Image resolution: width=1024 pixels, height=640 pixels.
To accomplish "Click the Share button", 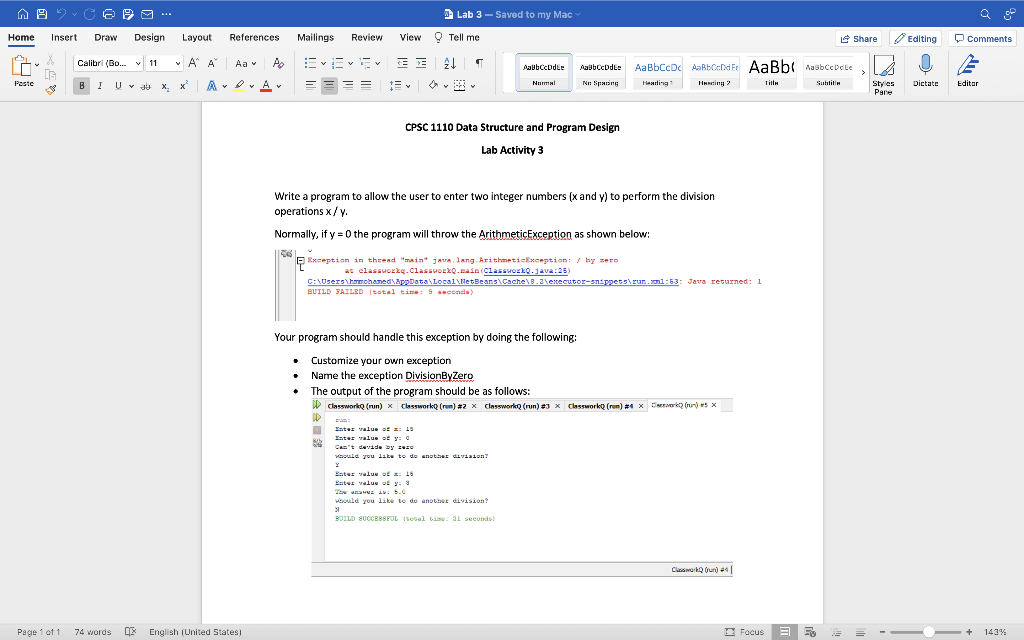I will click(860, 37).
